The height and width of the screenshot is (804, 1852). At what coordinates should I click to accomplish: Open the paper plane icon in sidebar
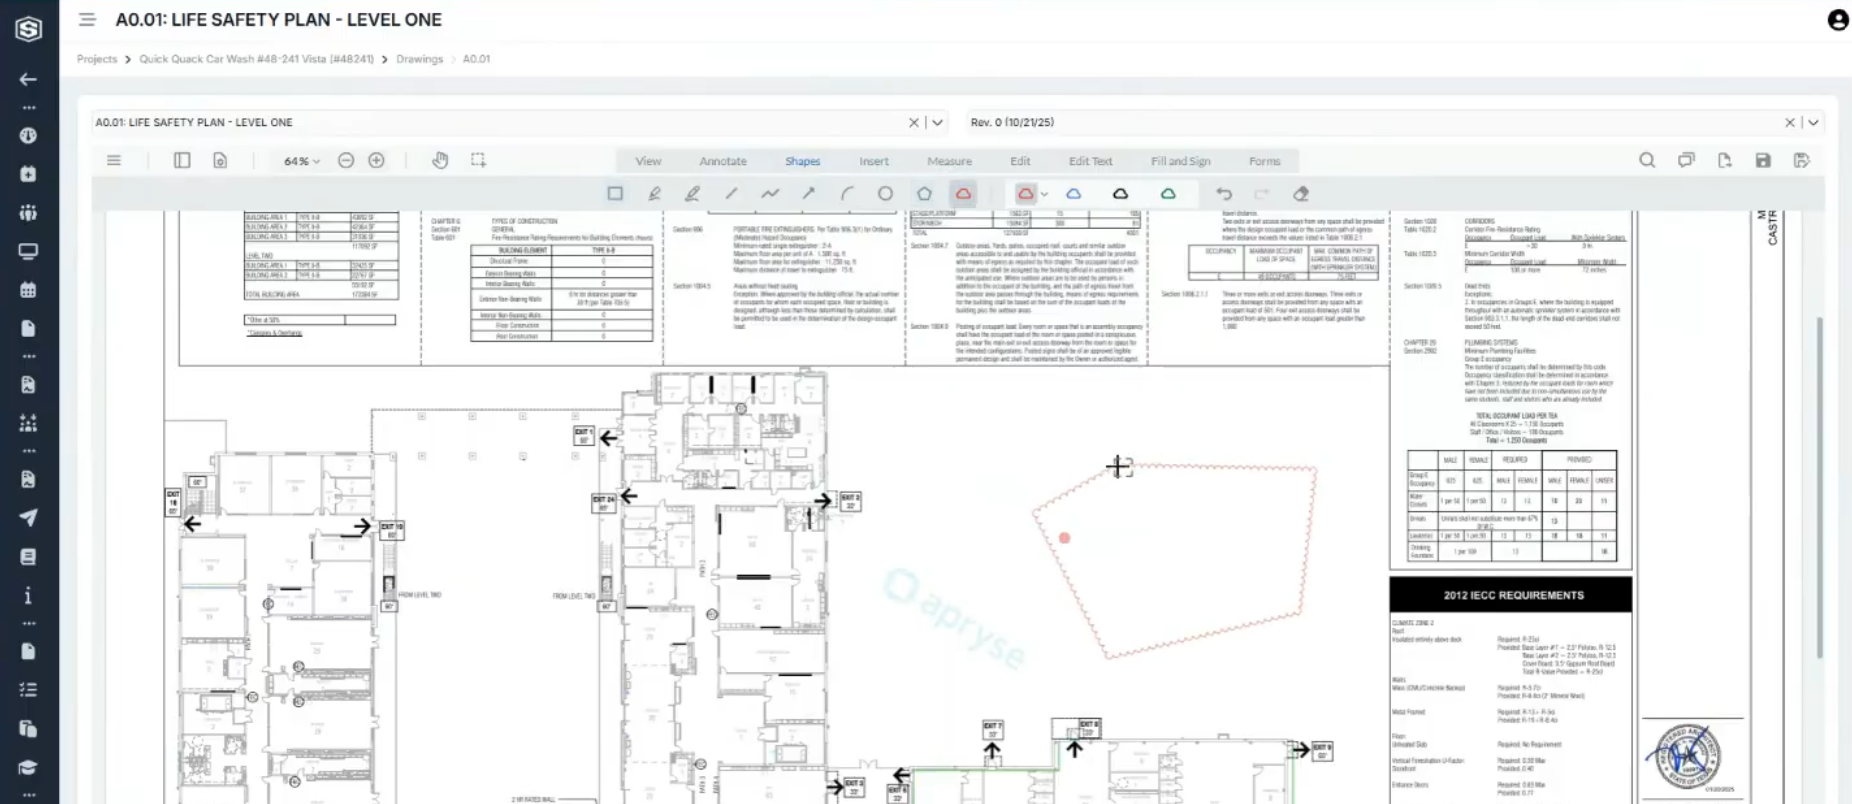click(x=28, y=517)
